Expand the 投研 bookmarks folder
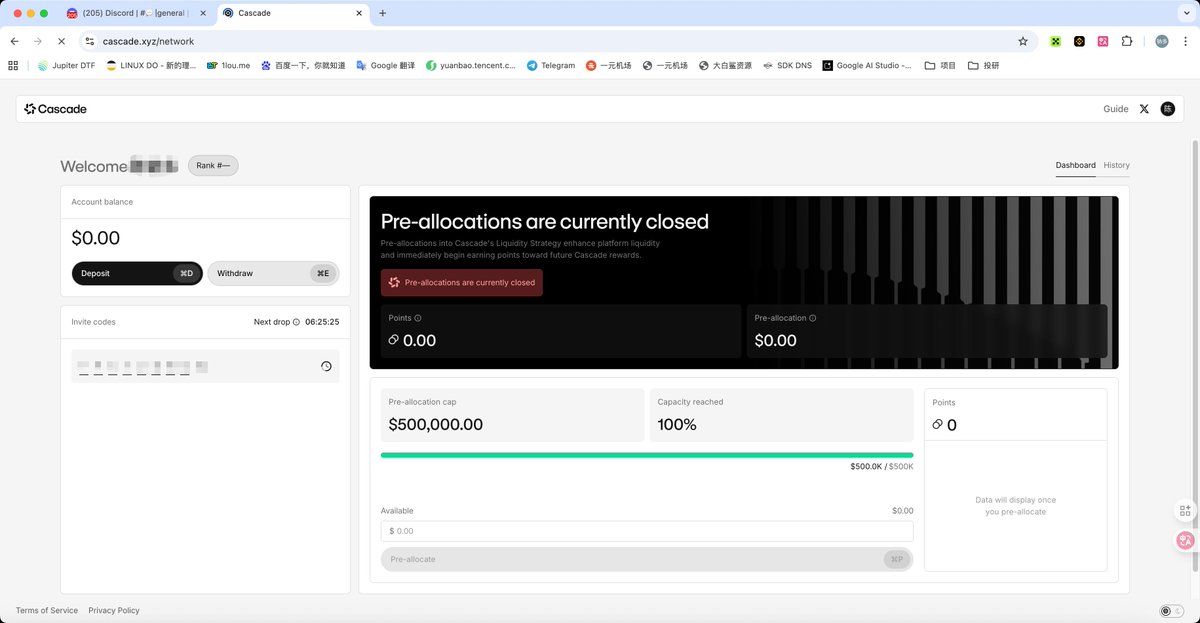The width and height of the screenshot is (1200, 623). pos(984,65)
